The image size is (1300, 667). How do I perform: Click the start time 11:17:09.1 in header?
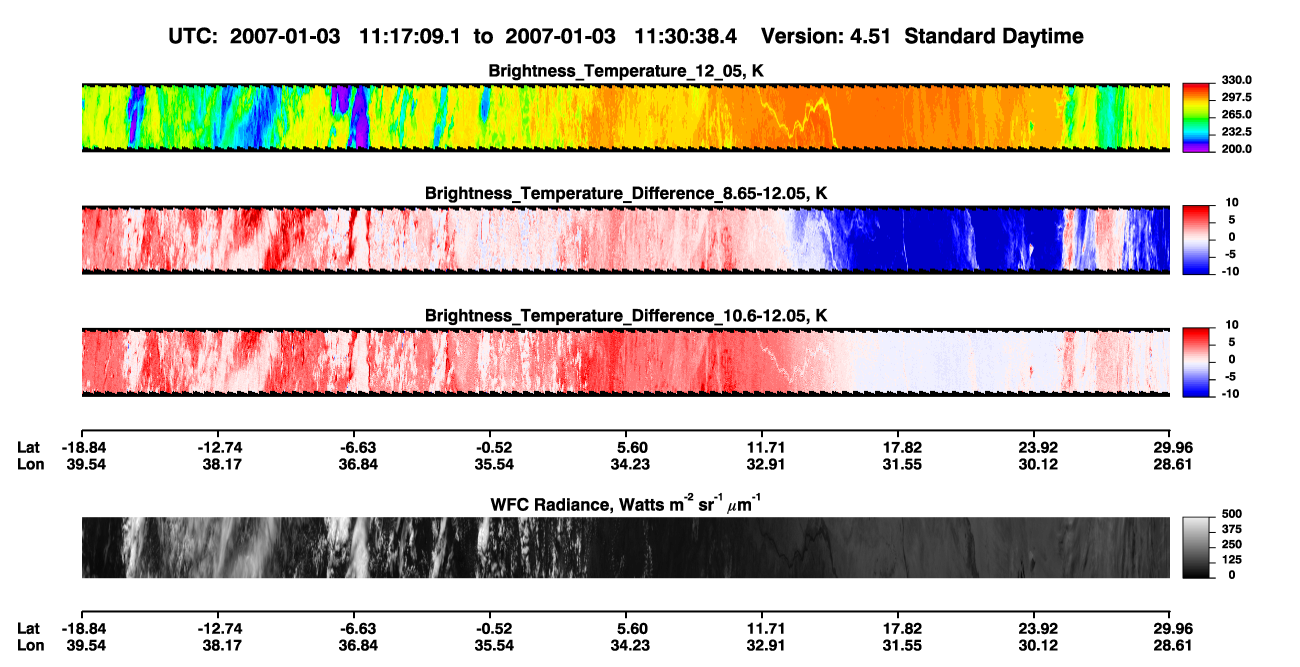click(x=408, y=36)
